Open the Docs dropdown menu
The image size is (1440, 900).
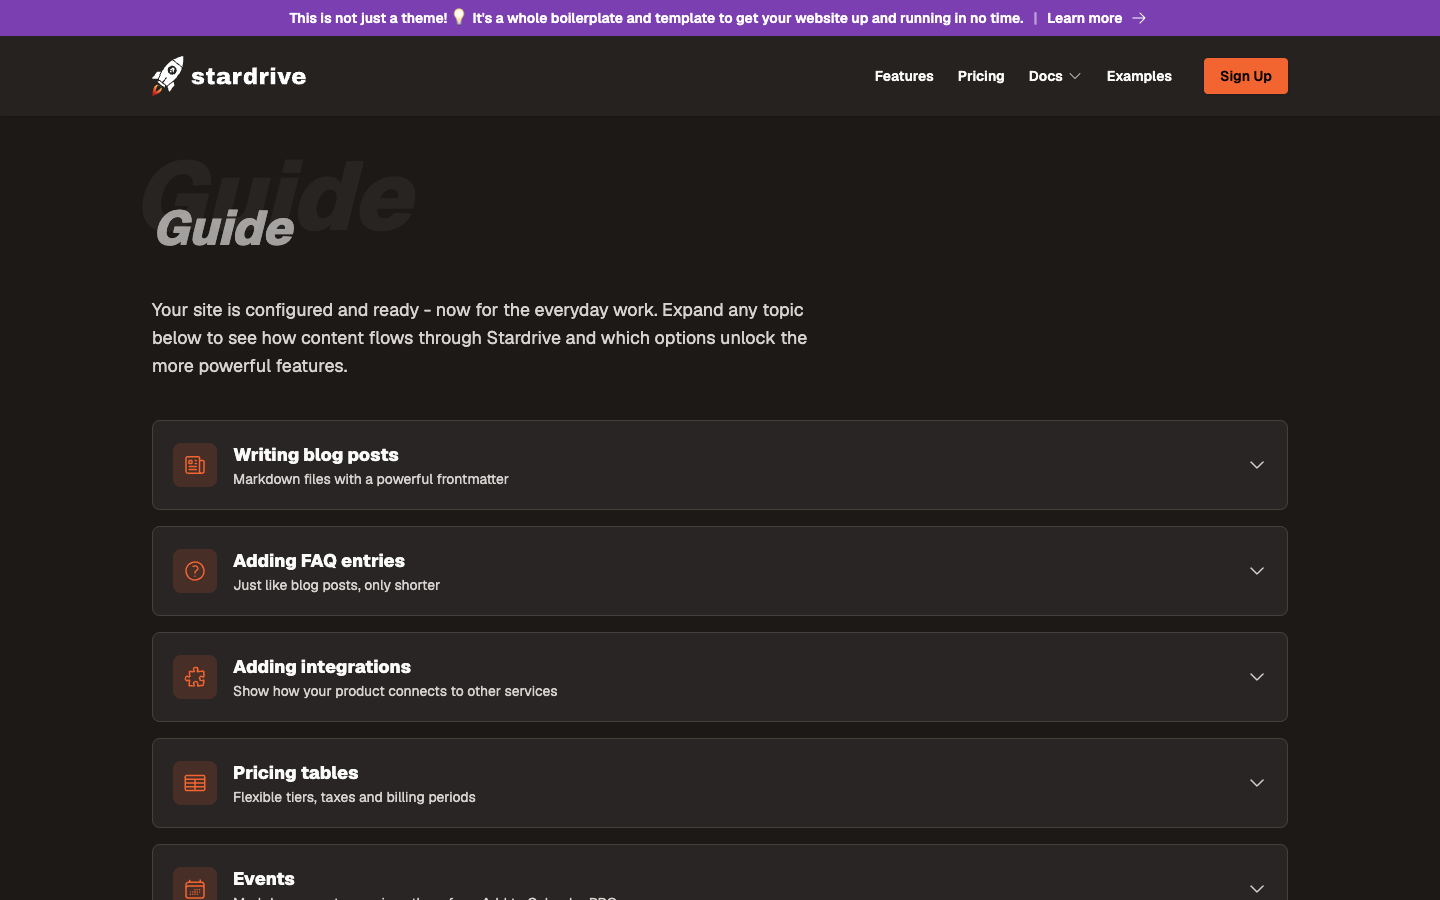coord(1055,76)
